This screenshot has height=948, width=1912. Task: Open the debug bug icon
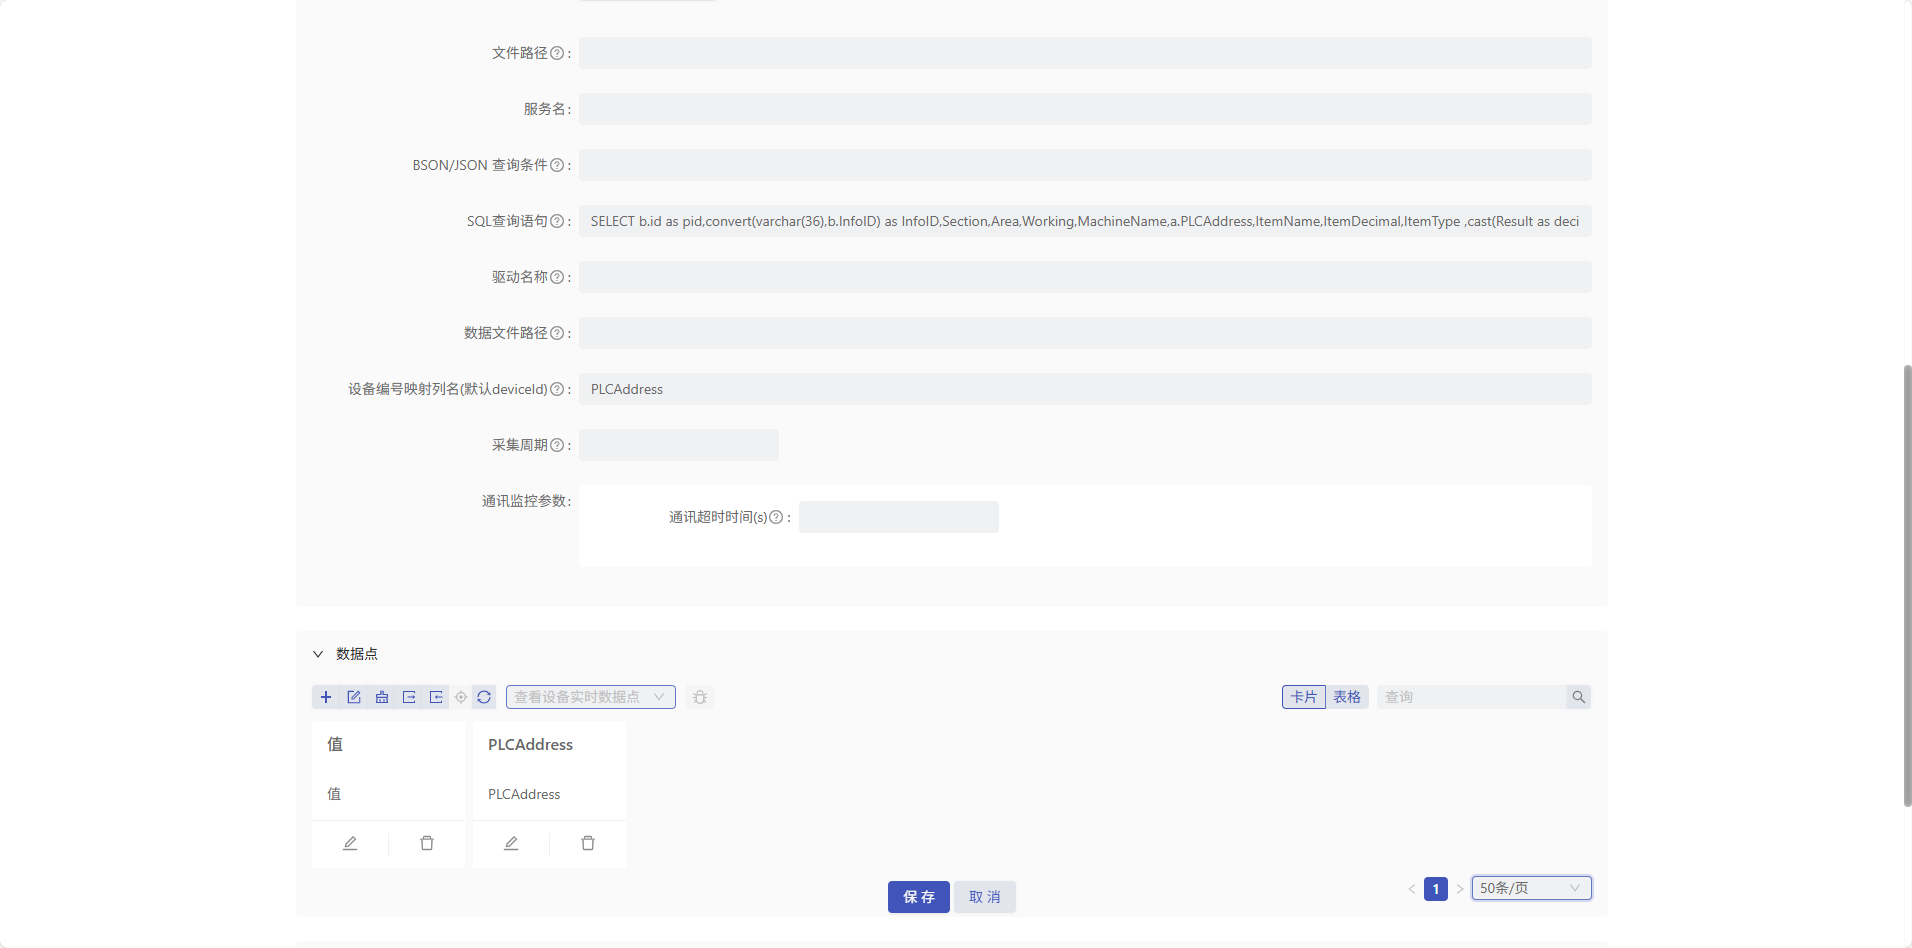(699, 697)
